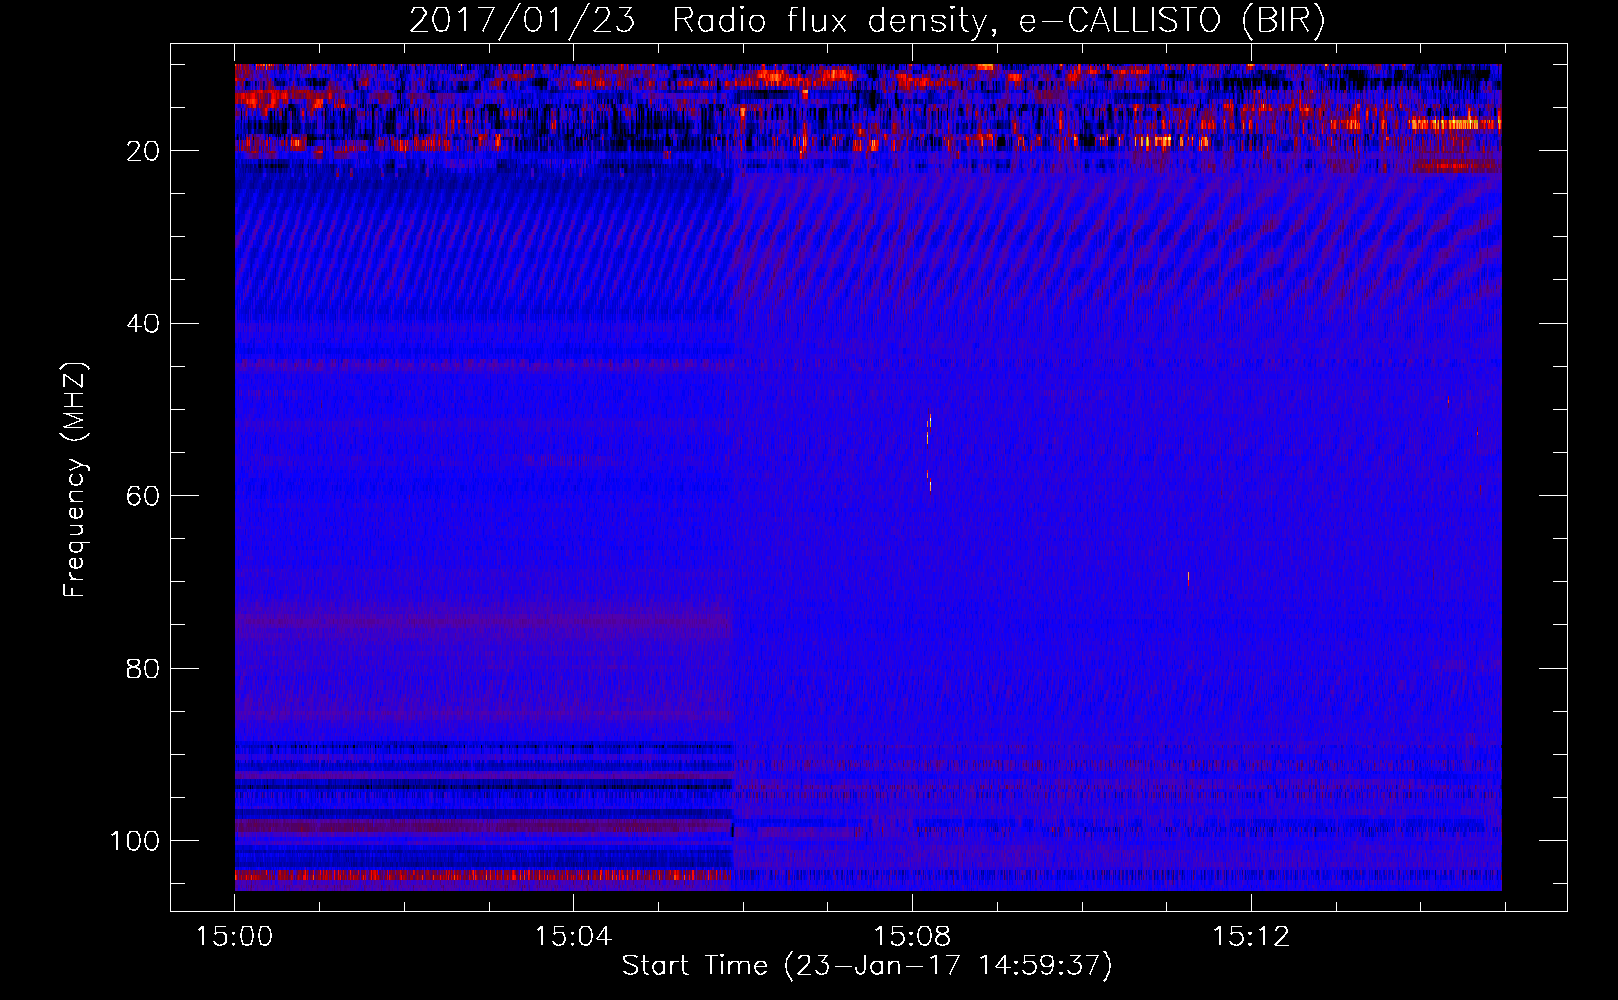Click the 20 frequency tick label
1618x1000 pixels.
(143, 151)
